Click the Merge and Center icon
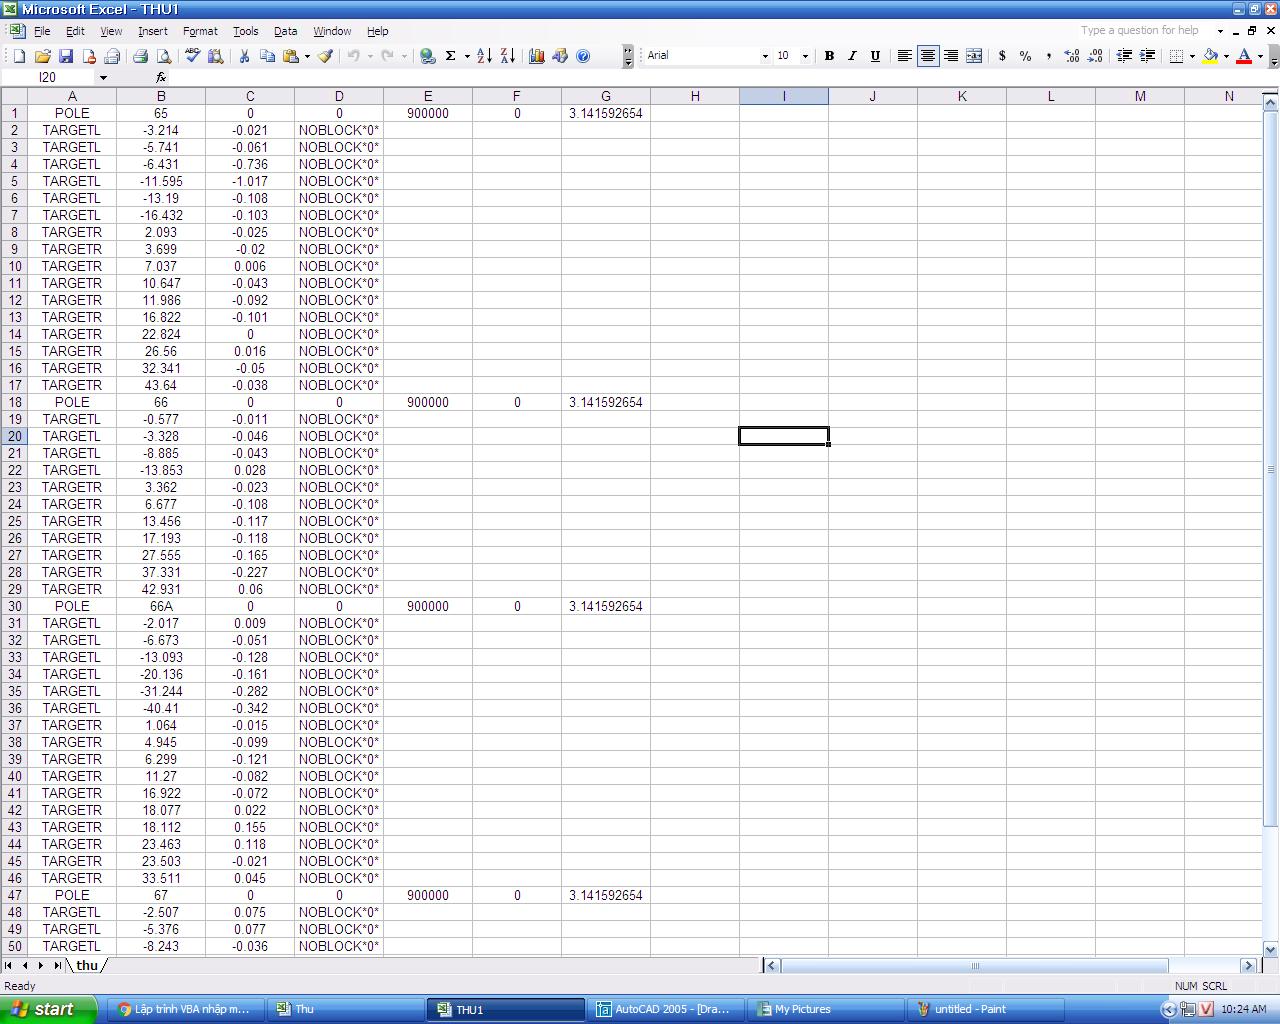This screenshot has width=1280, height=1024. [974, 56]
